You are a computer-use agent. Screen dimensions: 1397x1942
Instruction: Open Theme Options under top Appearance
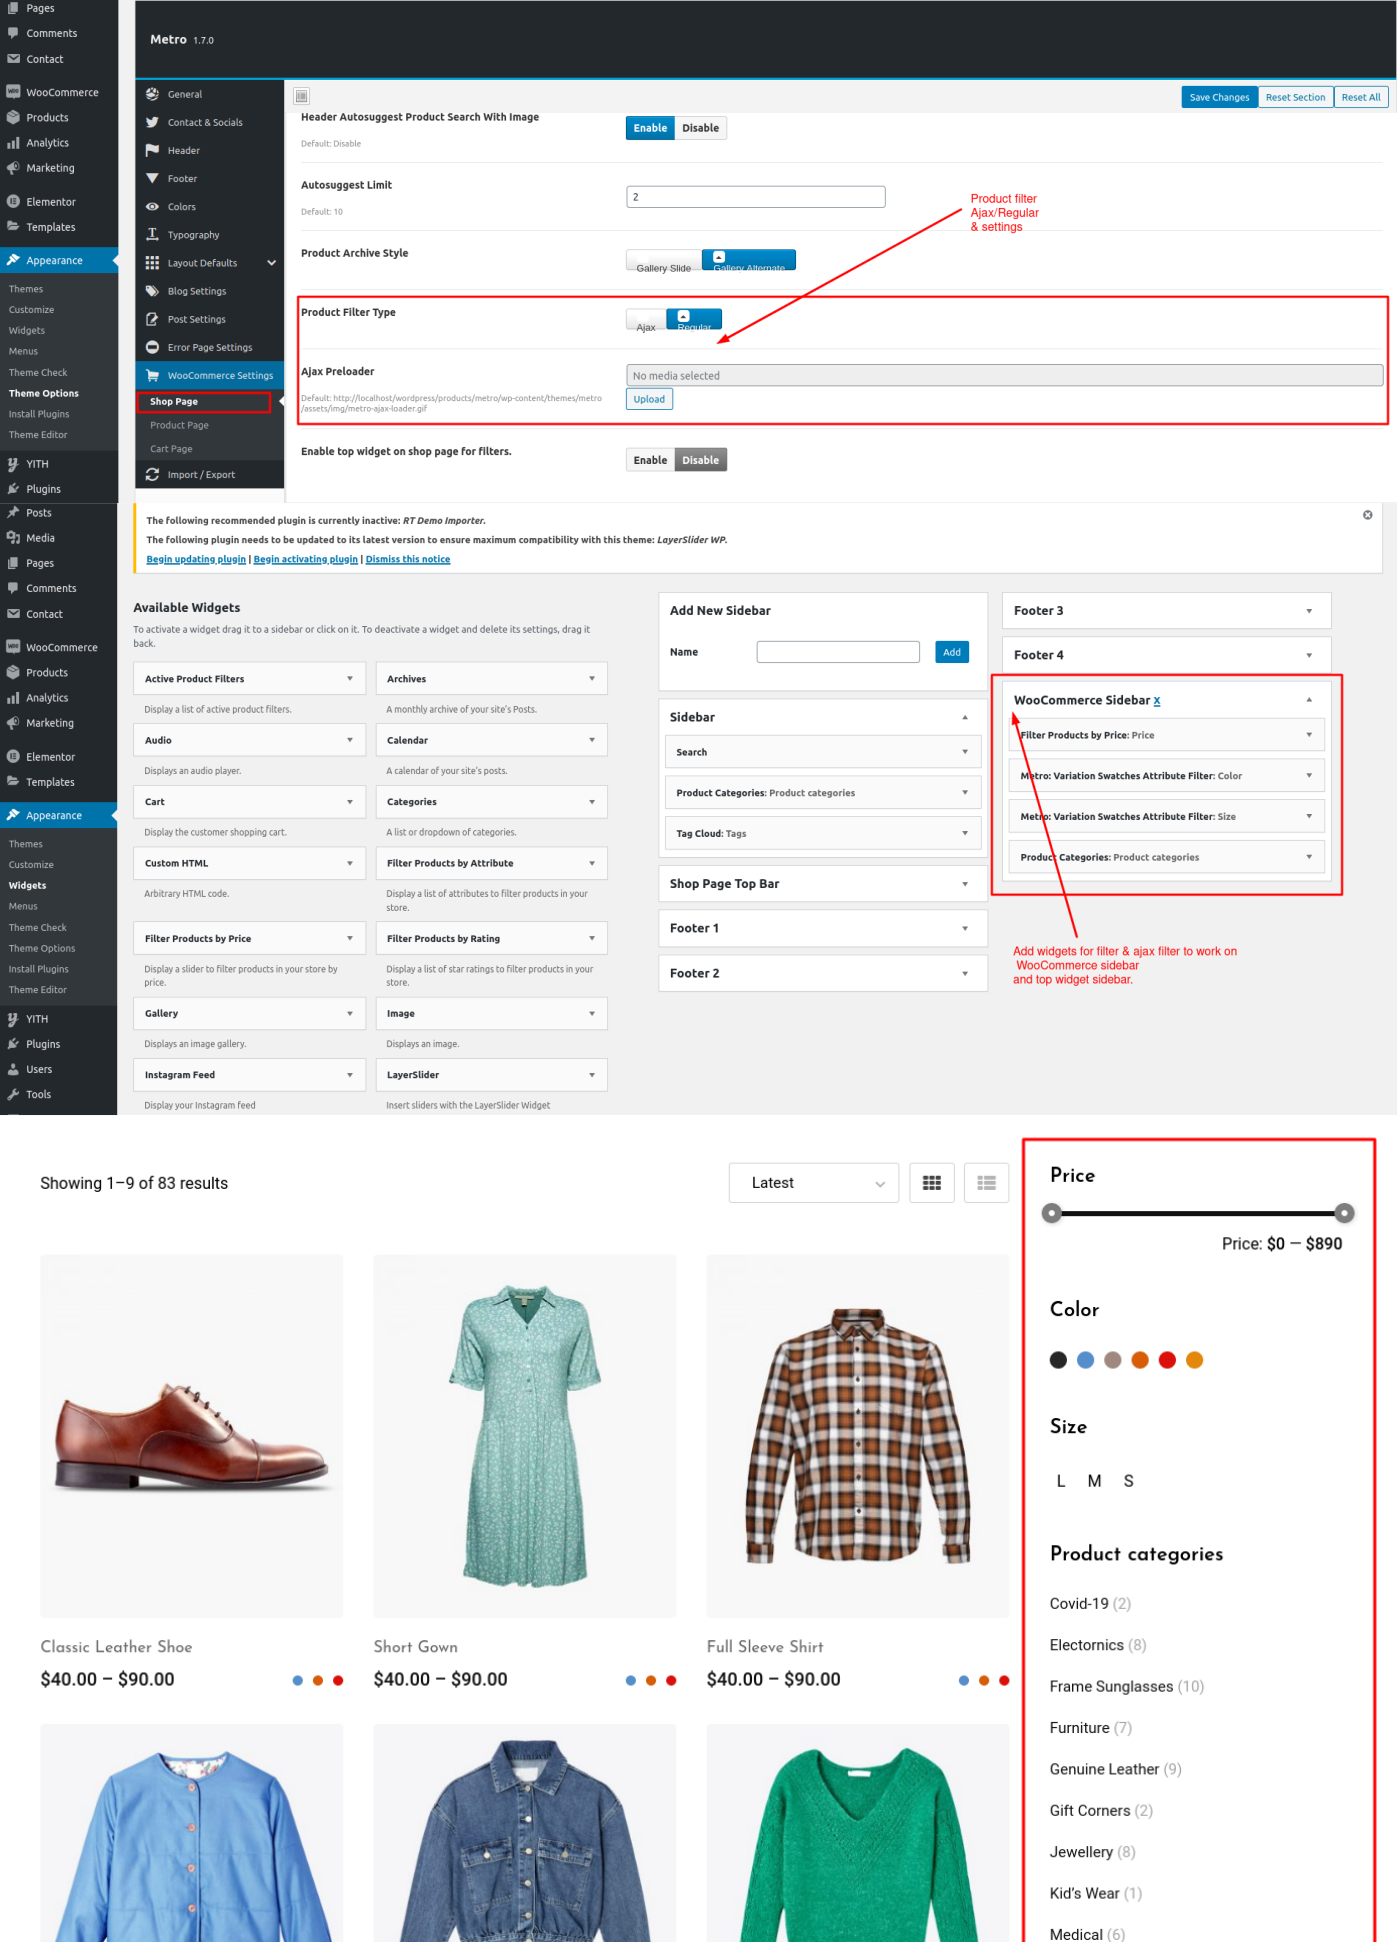(x=44, y=393)
